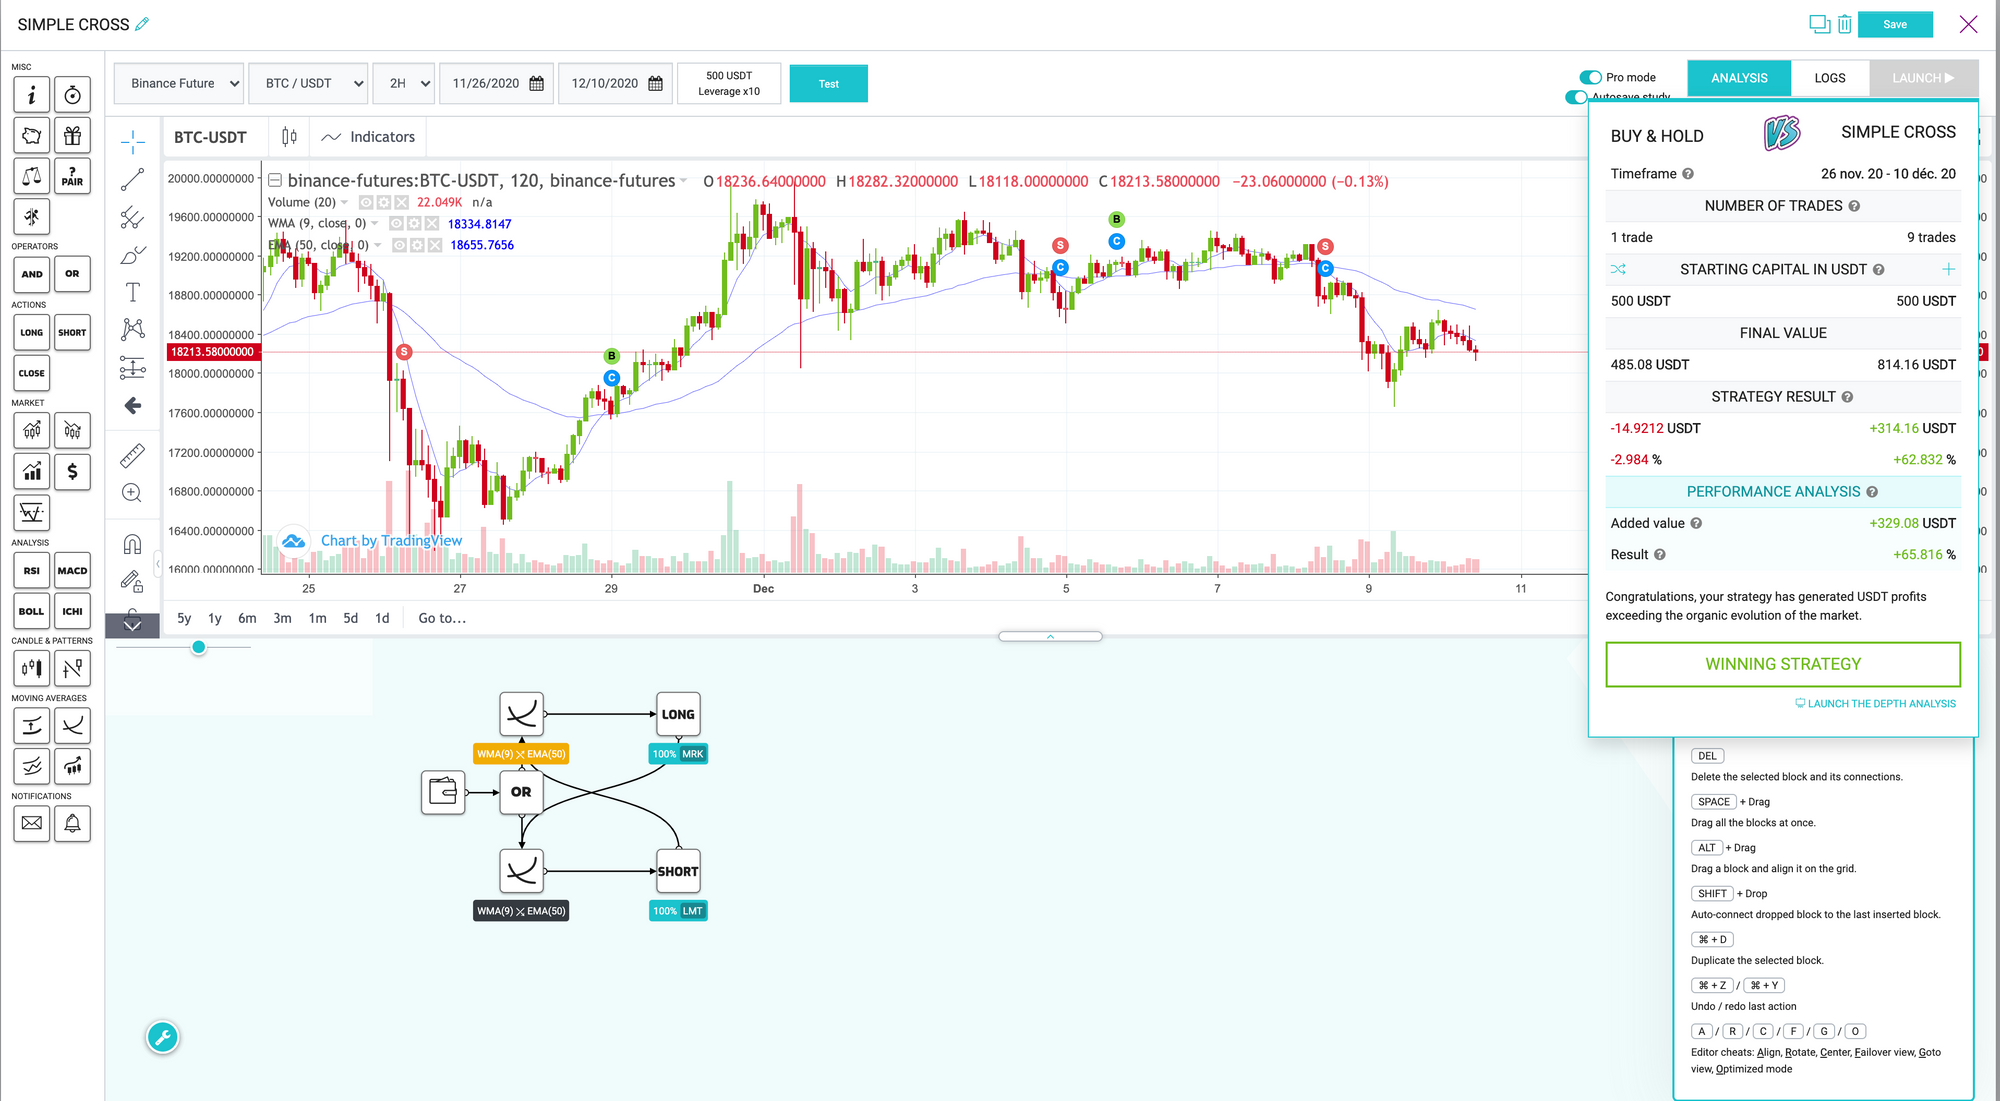Add the email notification block
Screen dimensions: 2000x1101
32,824
